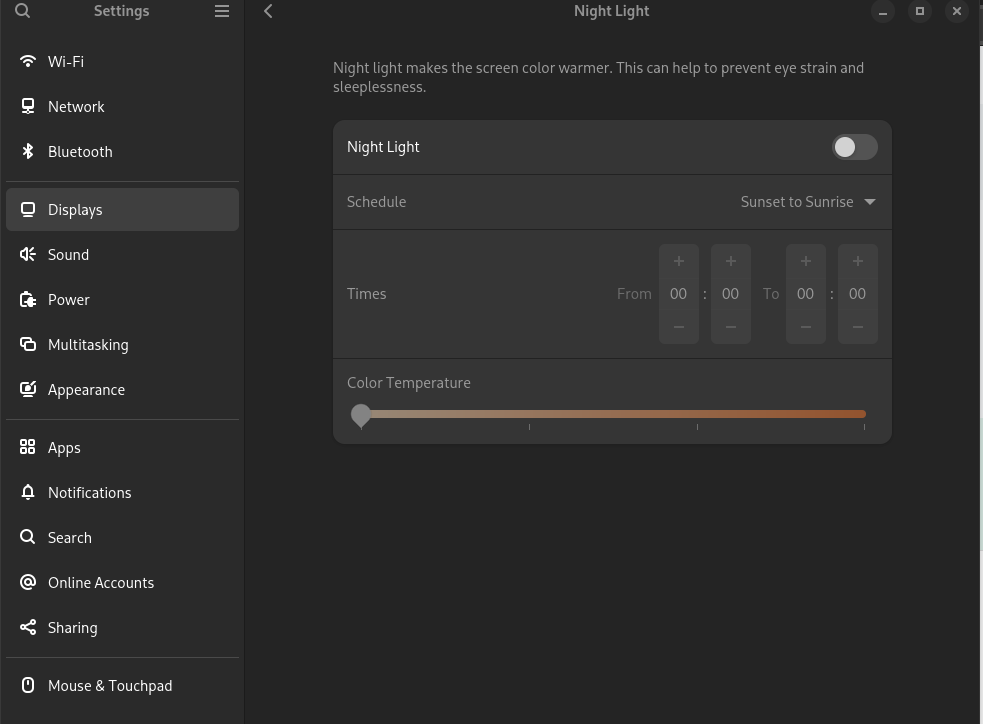Click the Power battery icon

(x=28, y=299)
